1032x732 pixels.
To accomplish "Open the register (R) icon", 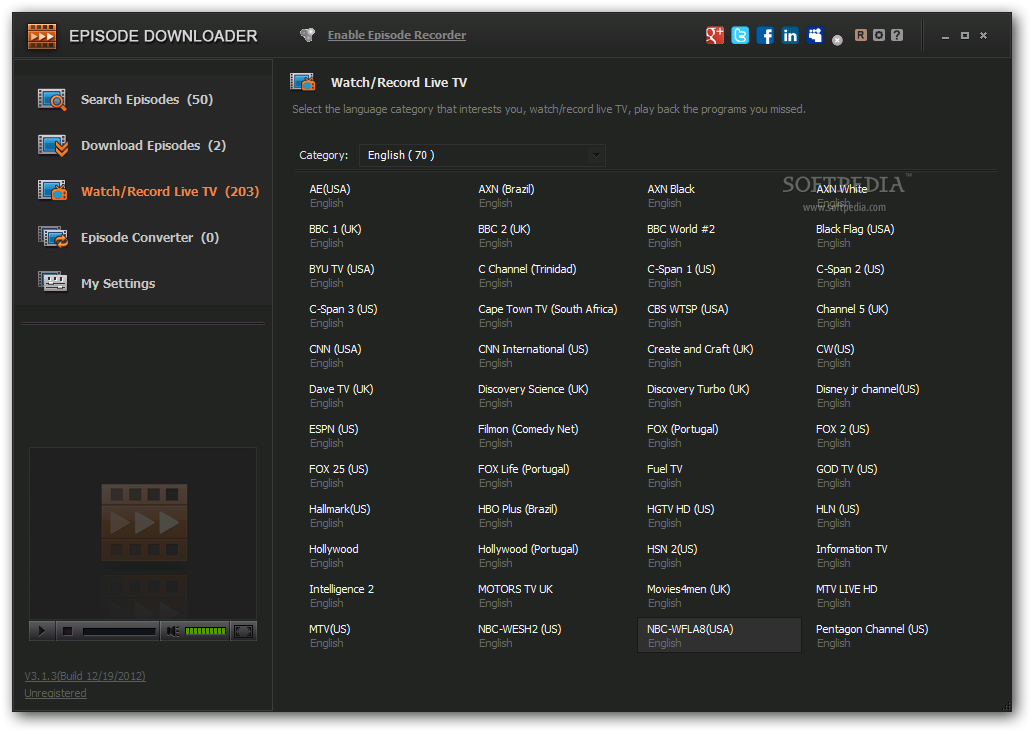I will (x=860, y=35).
